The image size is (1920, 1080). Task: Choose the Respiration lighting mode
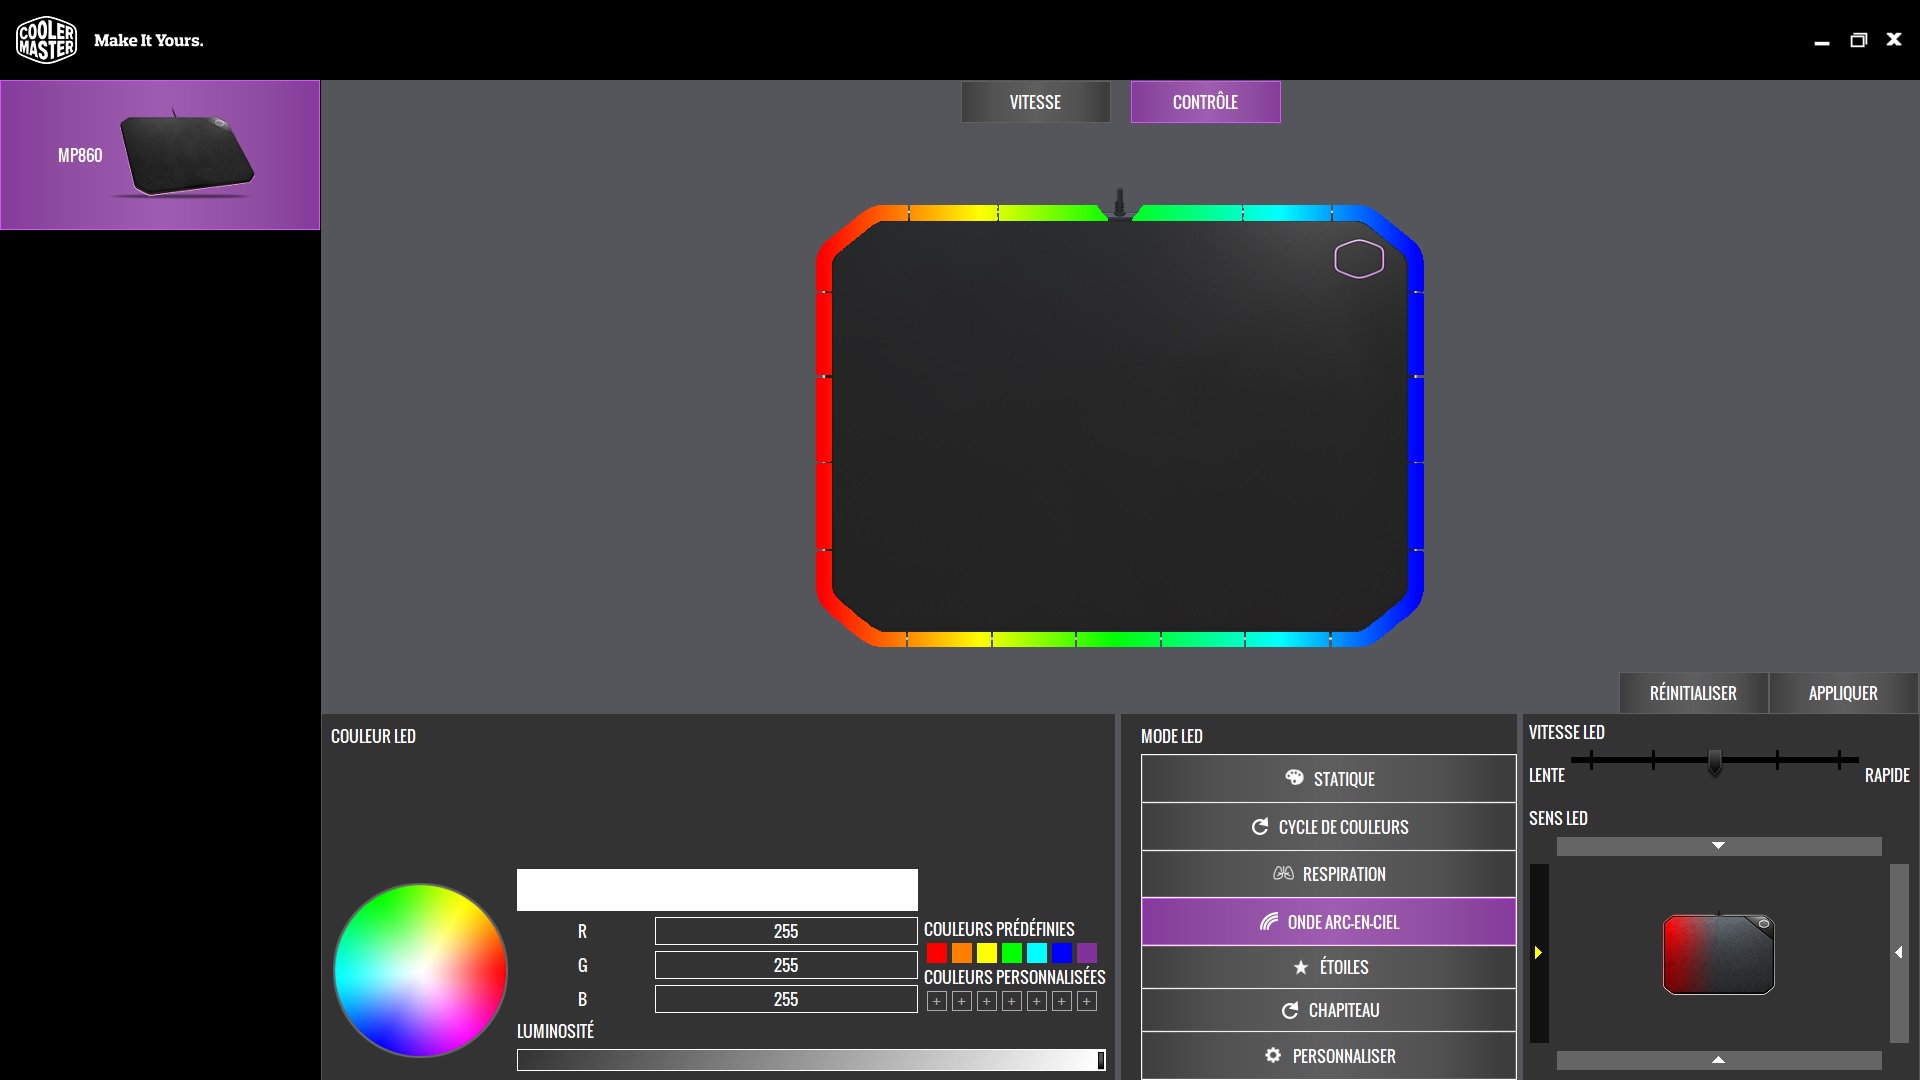[1328, 874]
